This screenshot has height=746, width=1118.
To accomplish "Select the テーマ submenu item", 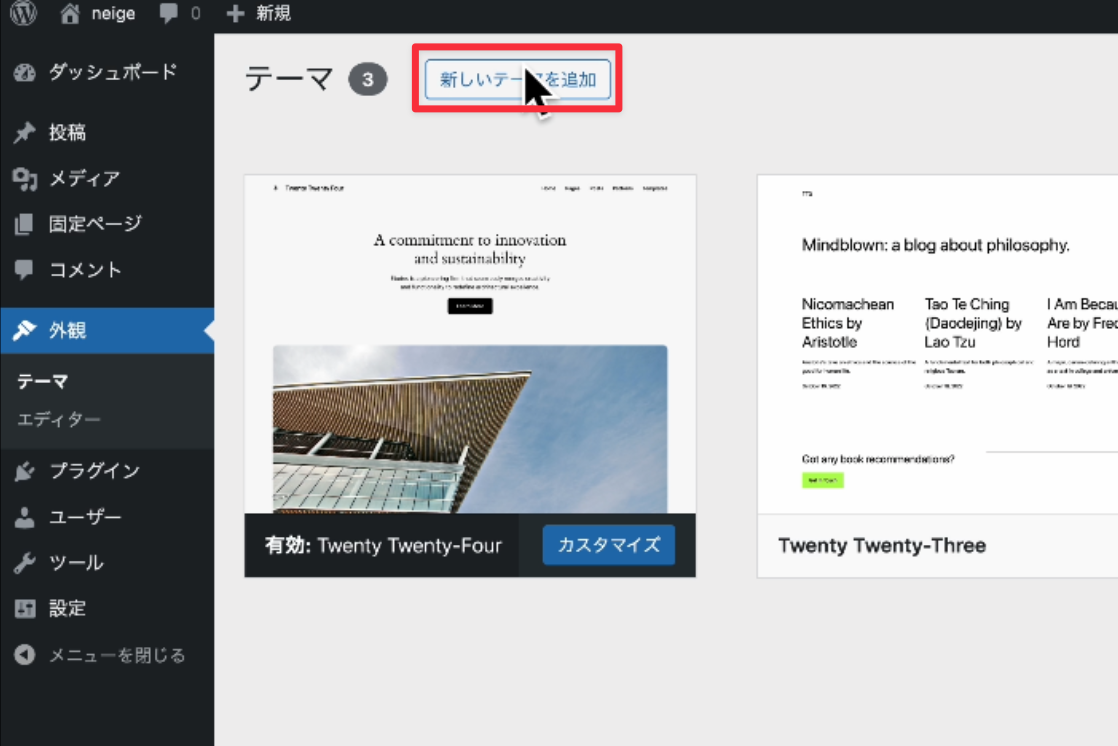I will [x=42, y=381].
